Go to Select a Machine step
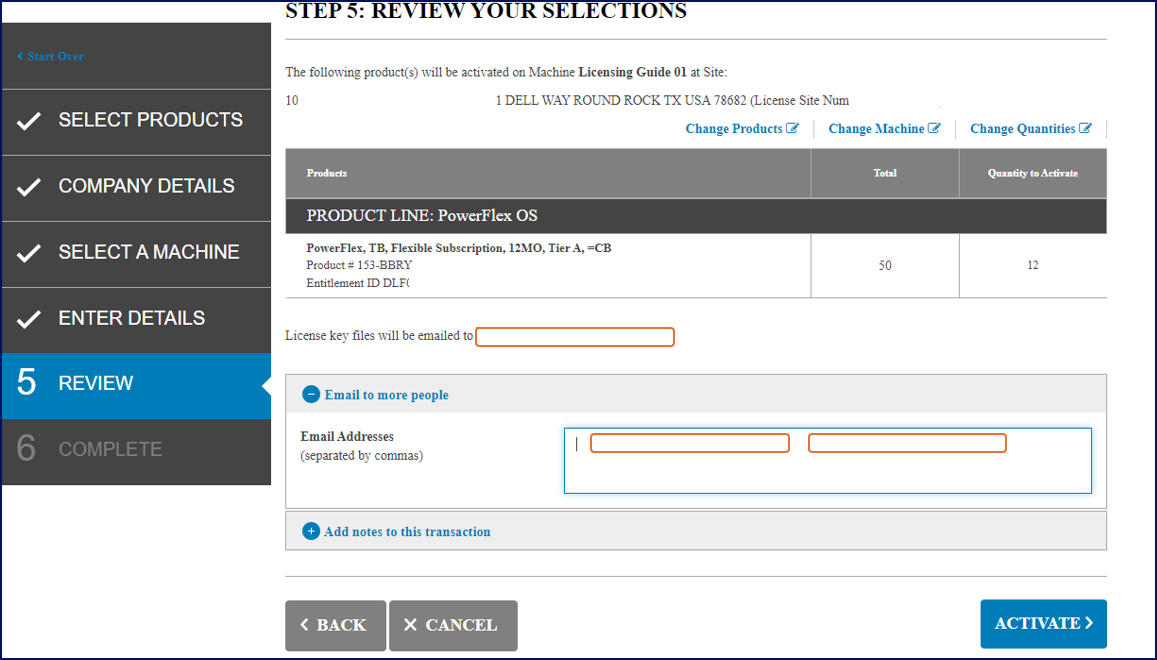 pos(137,254)
